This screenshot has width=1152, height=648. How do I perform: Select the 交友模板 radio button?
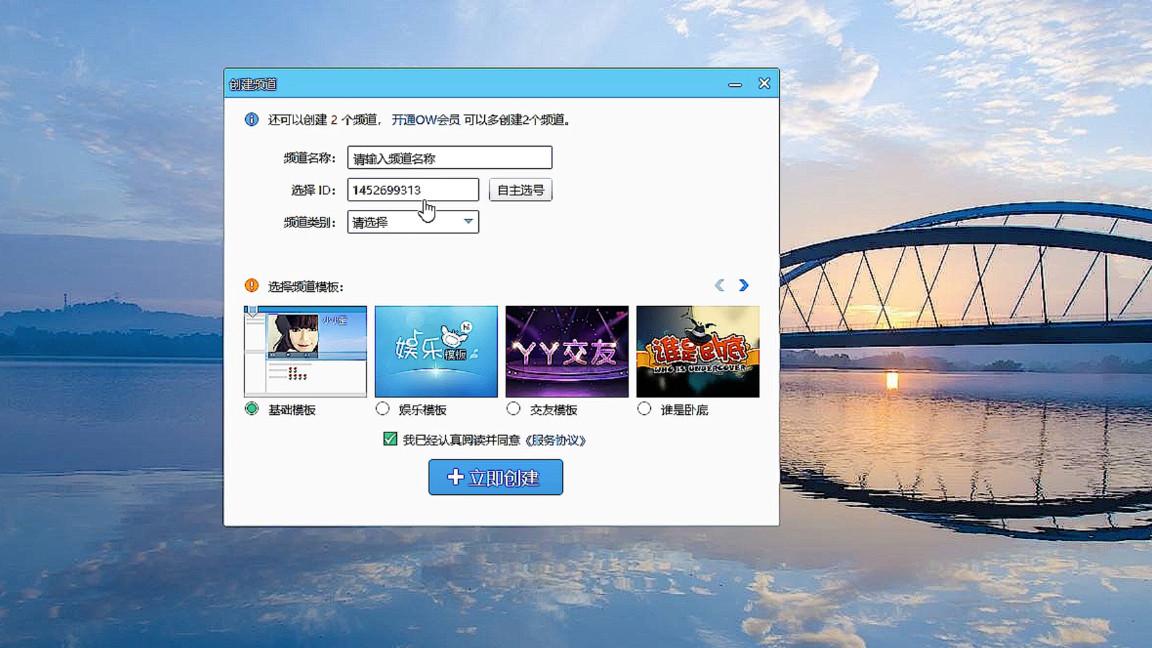[x=512, y=407]
